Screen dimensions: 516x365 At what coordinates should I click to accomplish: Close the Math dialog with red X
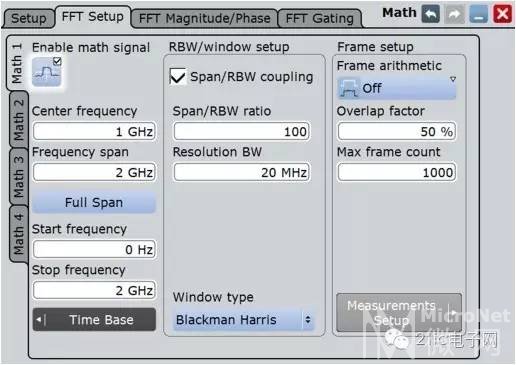tap(503, 14)
